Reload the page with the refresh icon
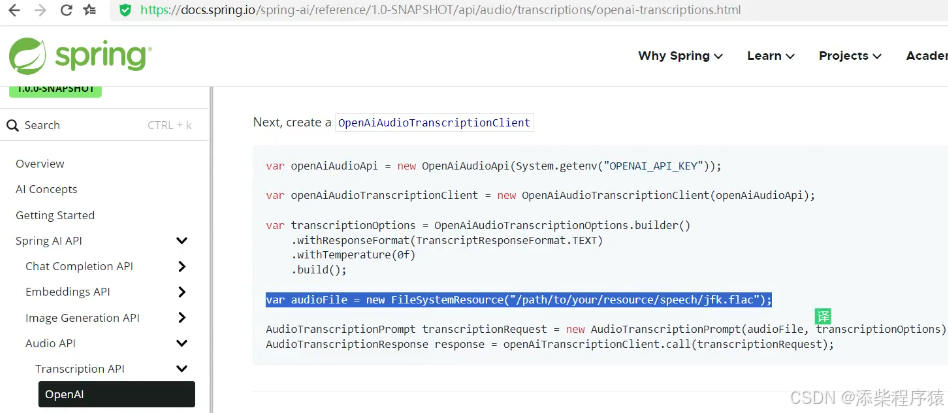The image size is (948, 413). [67, 10]
